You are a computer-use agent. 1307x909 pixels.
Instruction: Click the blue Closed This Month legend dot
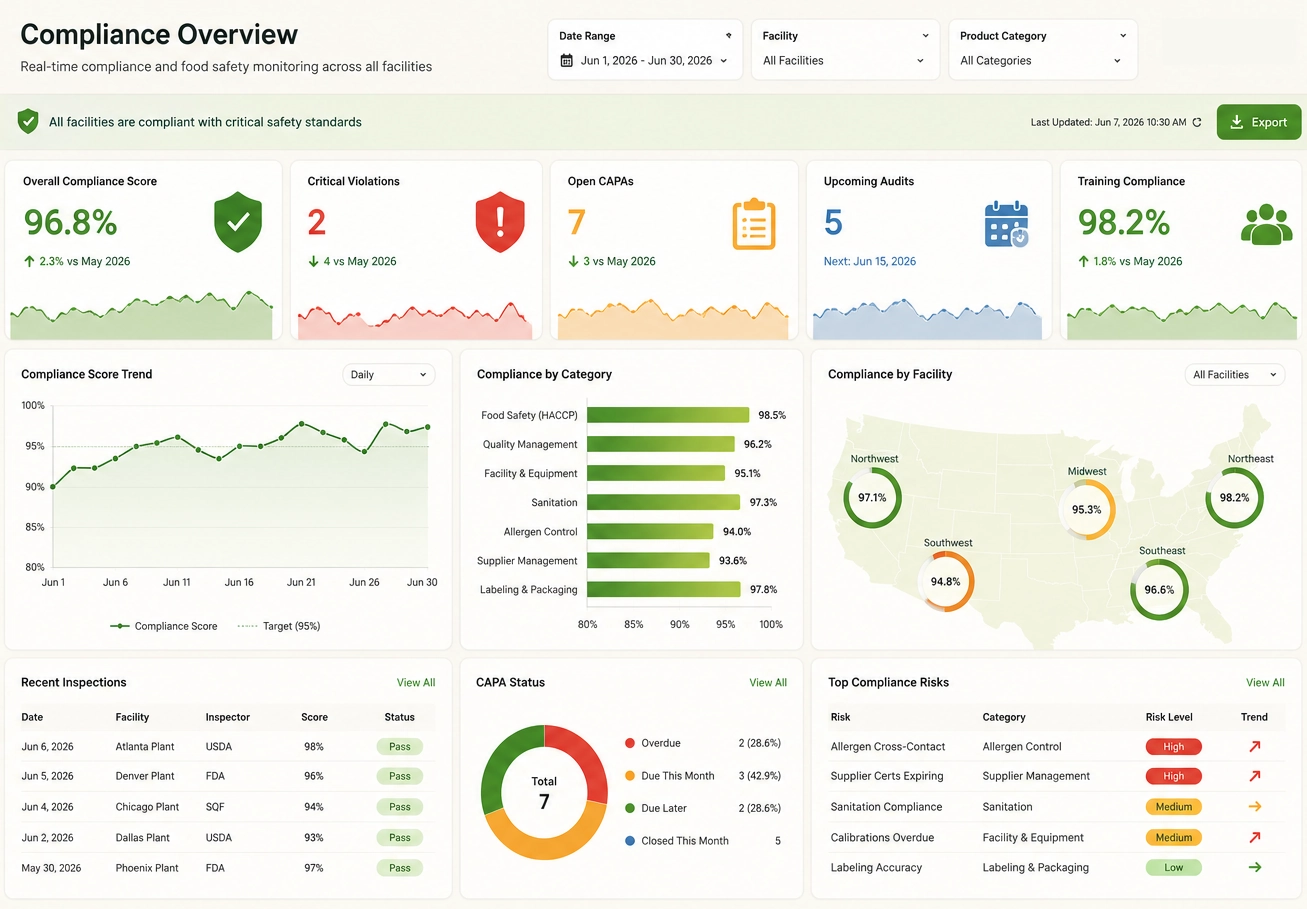(x=630, y=841)
